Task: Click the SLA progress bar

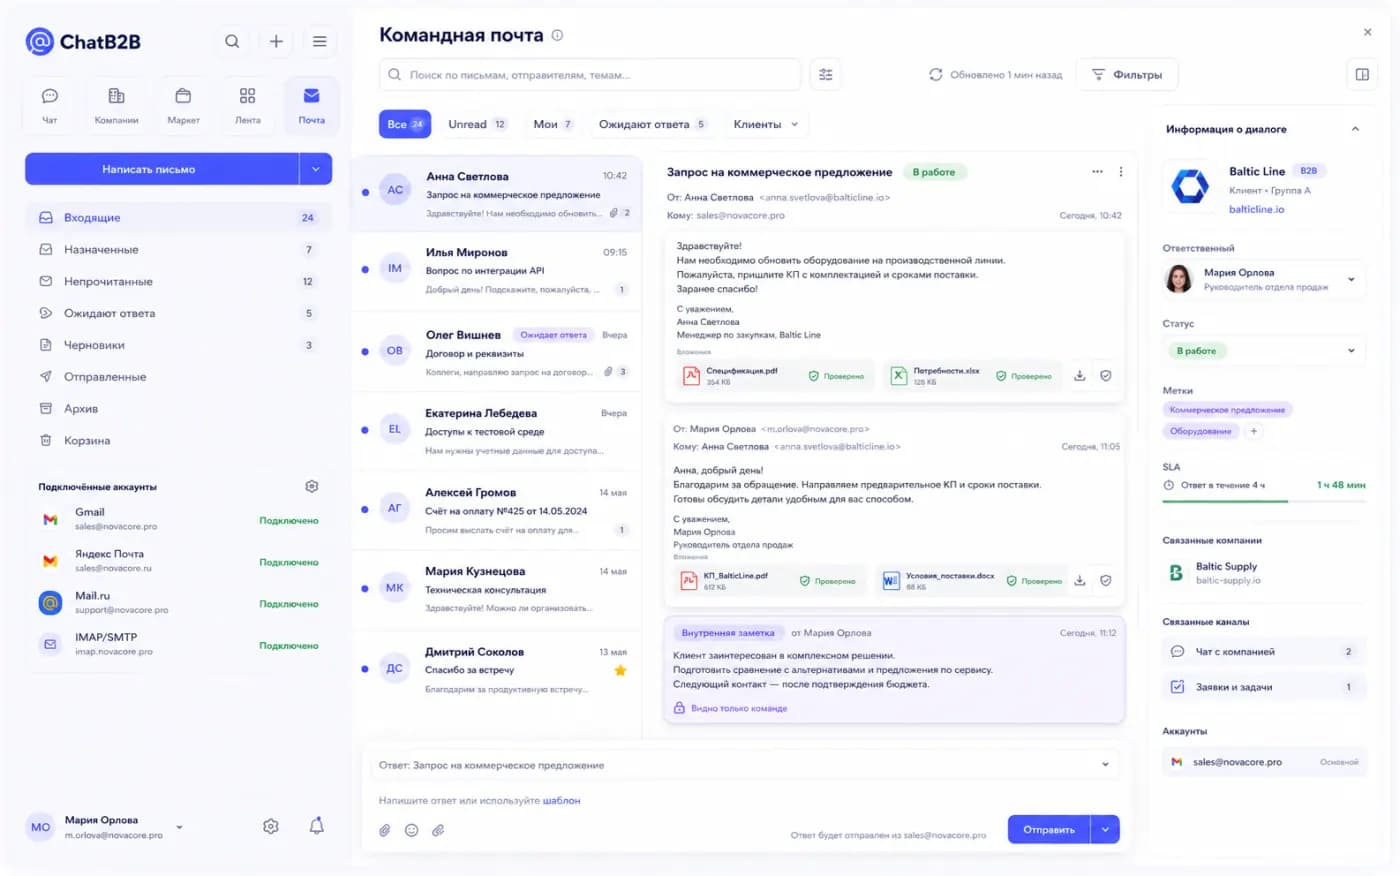Action: click(1264, 500)
